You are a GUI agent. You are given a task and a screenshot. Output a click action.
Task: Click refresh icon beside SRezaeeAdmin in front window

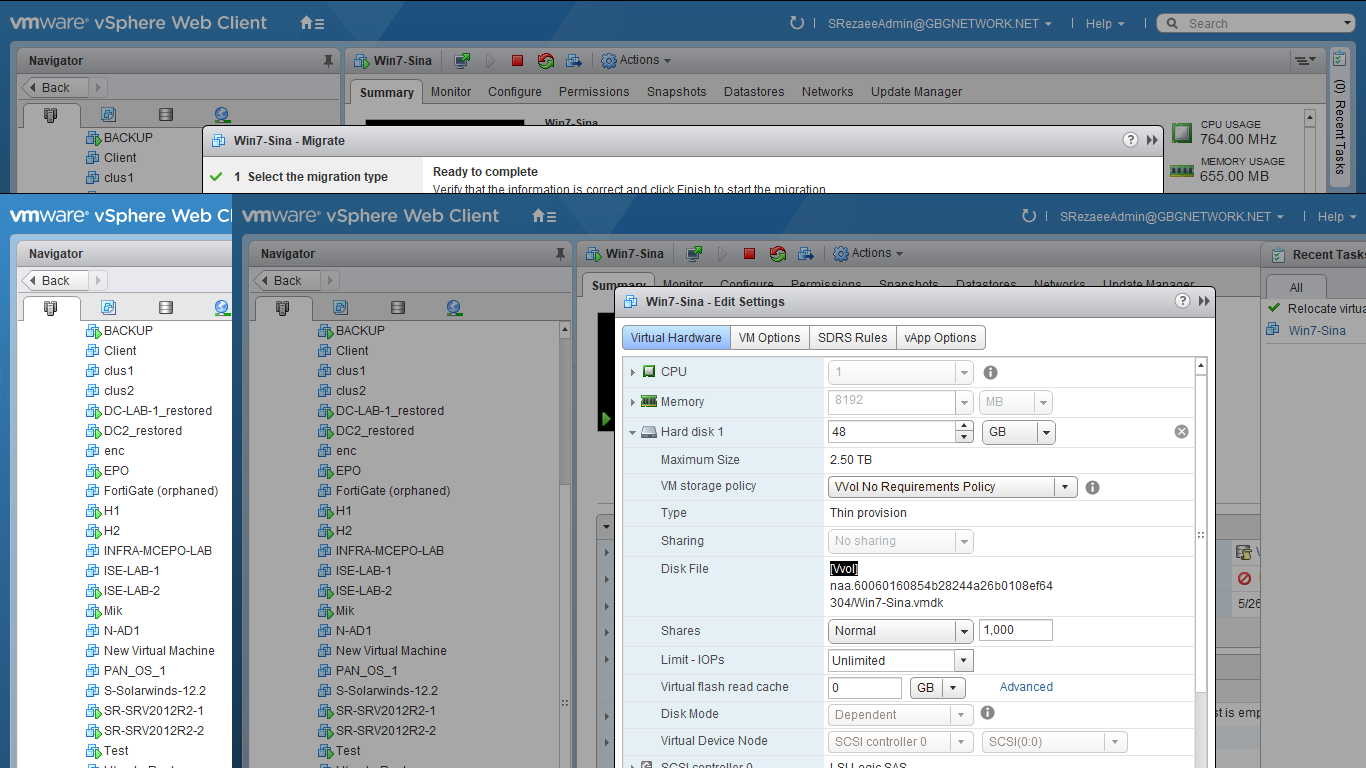click(1029, 216)
